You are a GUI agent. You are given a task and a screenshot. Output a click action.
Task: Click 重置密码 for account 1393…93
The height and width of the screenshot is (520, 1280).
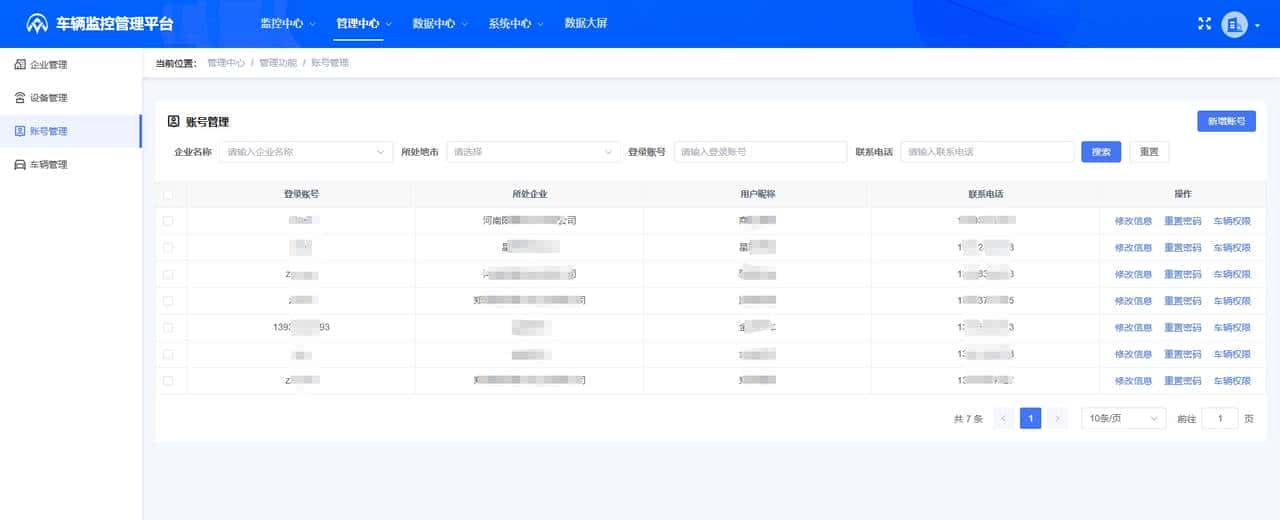(1182, 328)
